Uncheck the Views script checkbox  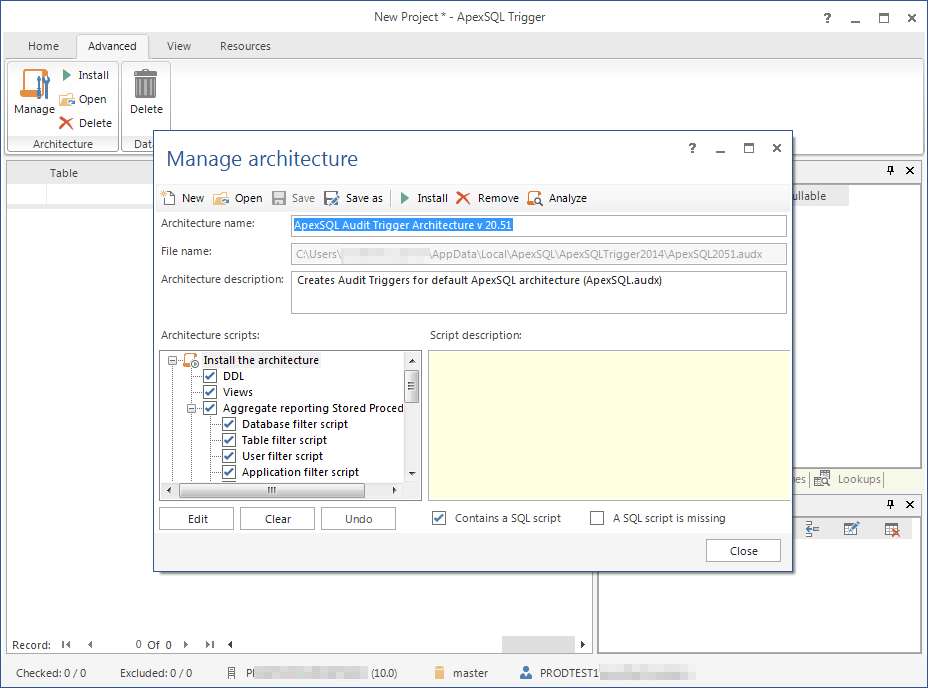click(210, 392)
